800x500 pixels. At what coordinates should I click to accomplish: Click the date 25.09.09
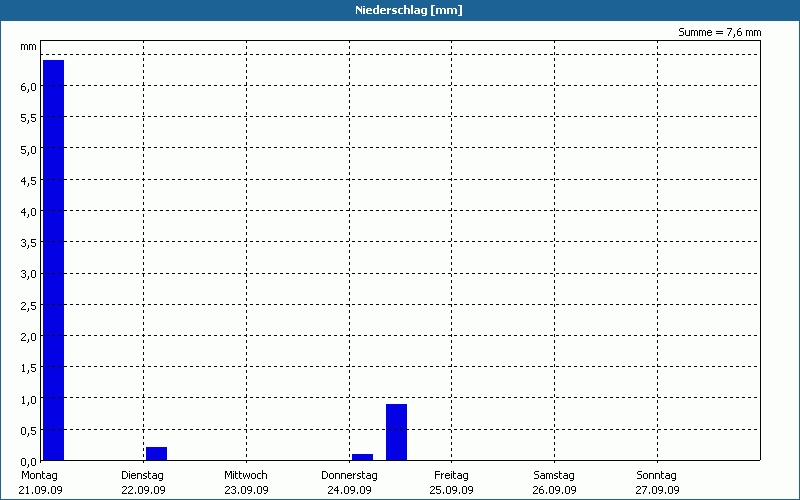click(452, 490)
